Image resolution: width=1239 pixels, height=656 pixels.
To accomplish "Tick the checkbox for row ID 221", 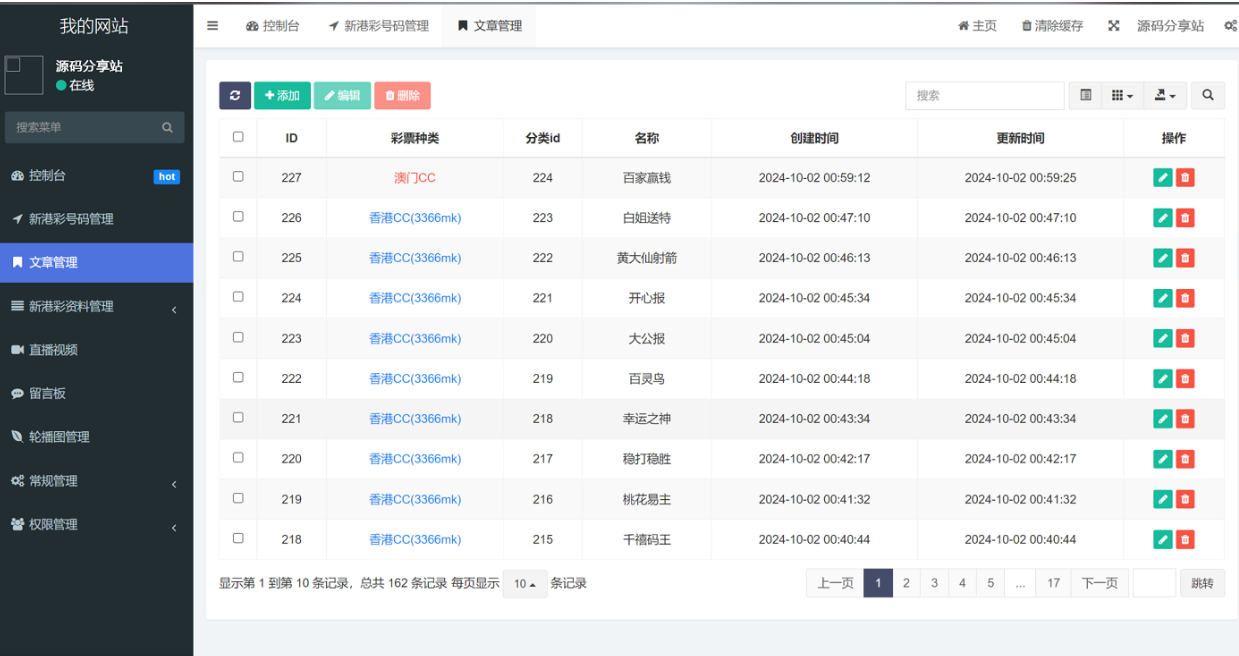I will click(238, 418).
